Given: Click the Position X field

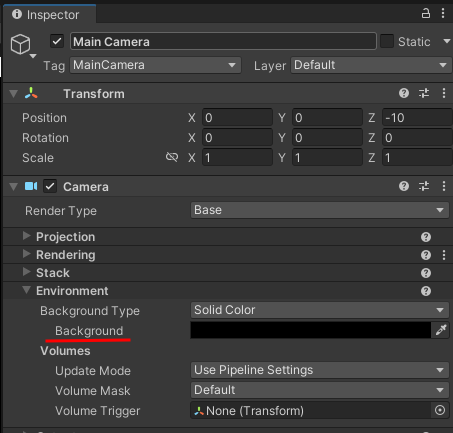Looking at the screenshot, I should [237, 118].
